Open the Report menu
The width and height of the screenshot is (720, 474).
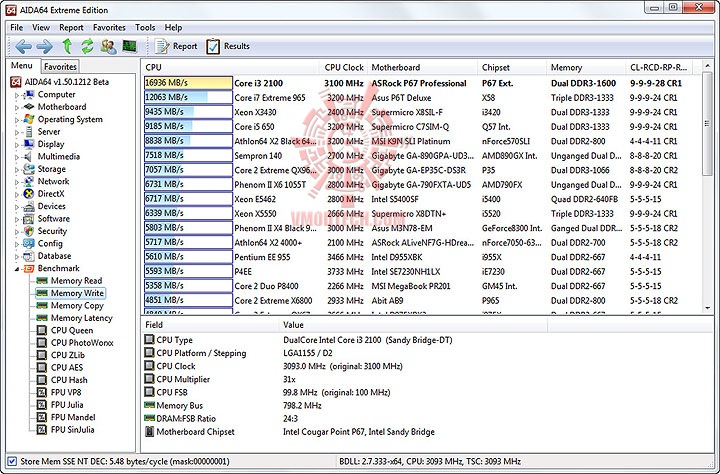[x=71, y=28]
